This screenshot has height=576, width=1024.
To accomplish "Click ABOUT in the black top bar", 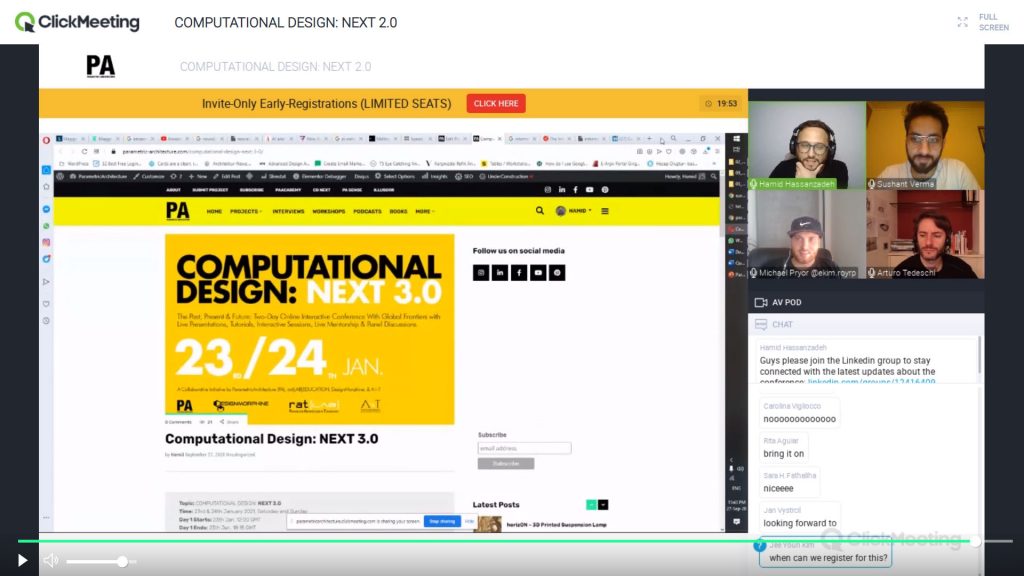I will click(x=174, y=190).
